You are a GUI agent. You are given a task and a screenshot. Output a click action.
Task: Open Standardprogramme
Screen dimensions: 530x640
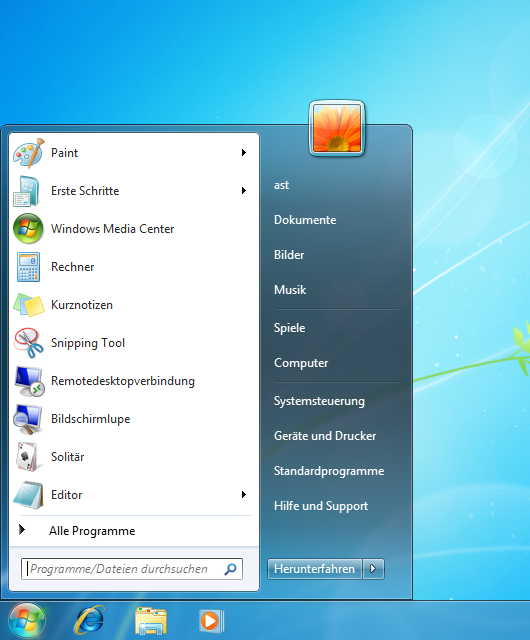[329, 471]
